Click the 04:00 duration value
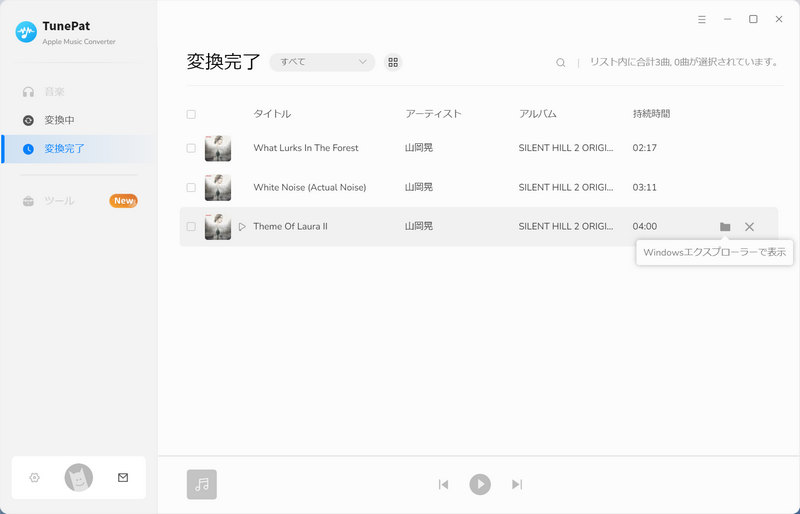The height and width of the screenshot is (514, 800). pyautogui.click(x=645, y=227)
